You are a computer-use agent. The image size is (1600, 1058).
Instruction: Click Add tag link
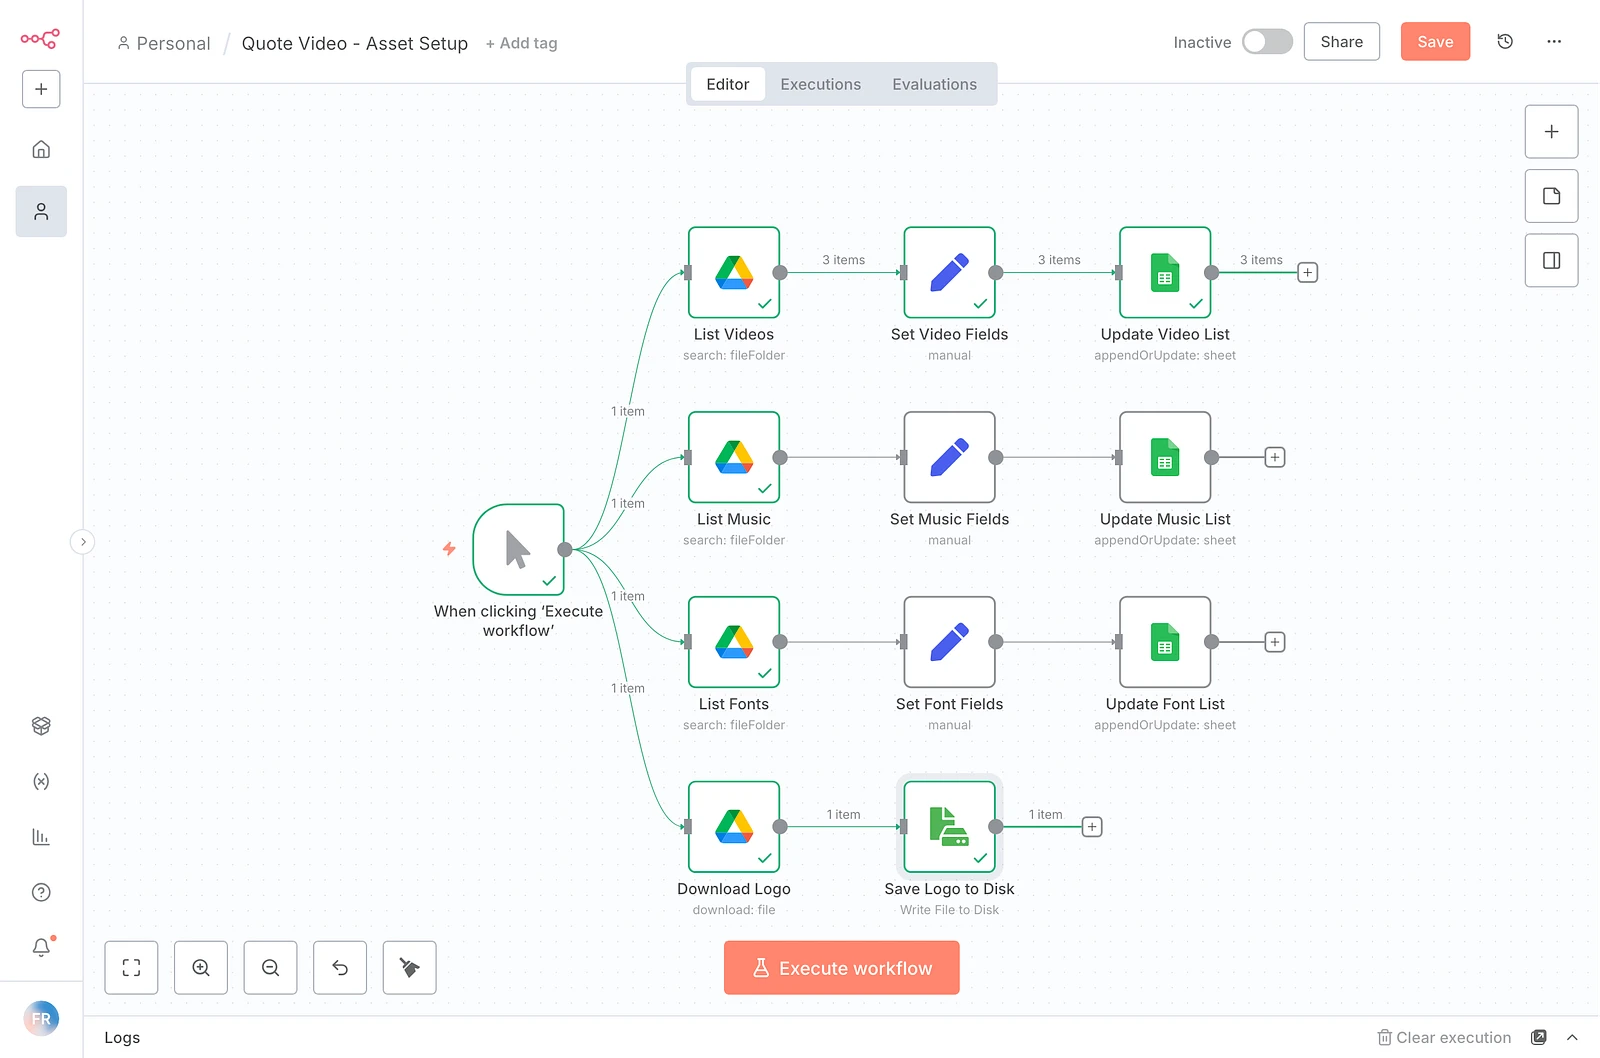click(521, 43)
